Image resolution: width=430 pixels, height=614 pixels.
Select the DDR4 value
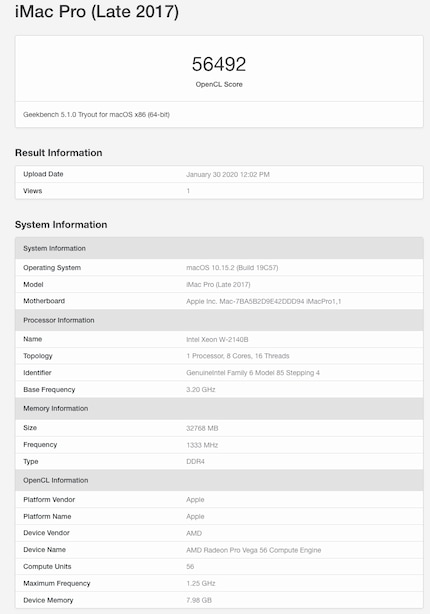195,462
